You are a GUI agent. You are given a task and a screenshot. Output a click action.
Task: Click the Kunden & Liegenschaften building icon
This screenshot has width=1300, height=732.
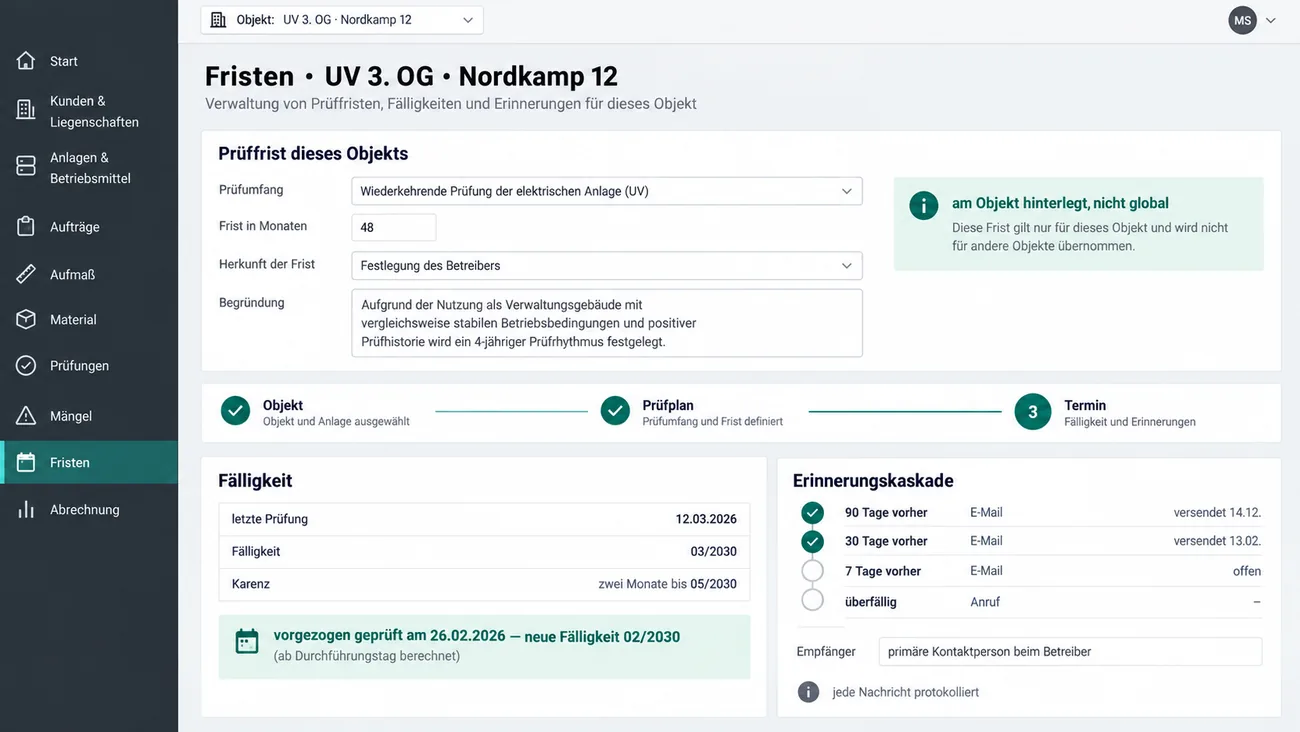pyautogui.click(x=26, y=111)
